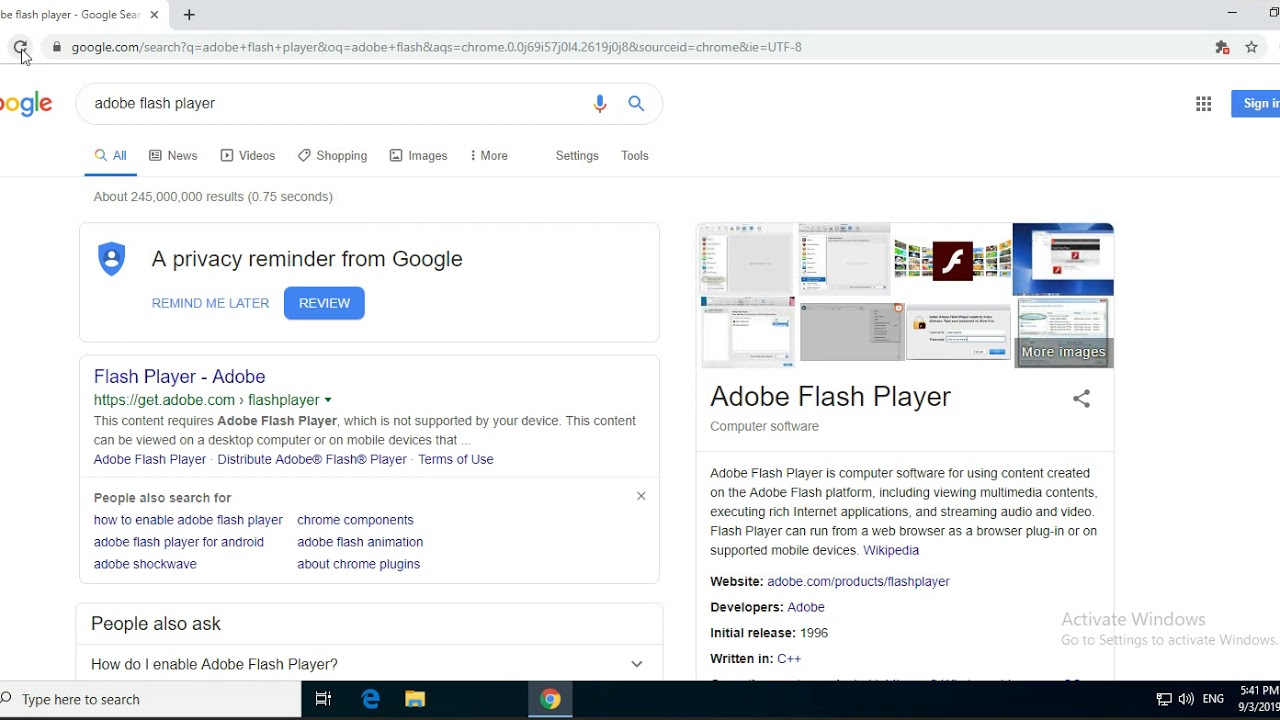This screenshot has width=1280, height=720.
Task: Click the REVIEW button in the privacy reminder
Action: coord(324,303)
